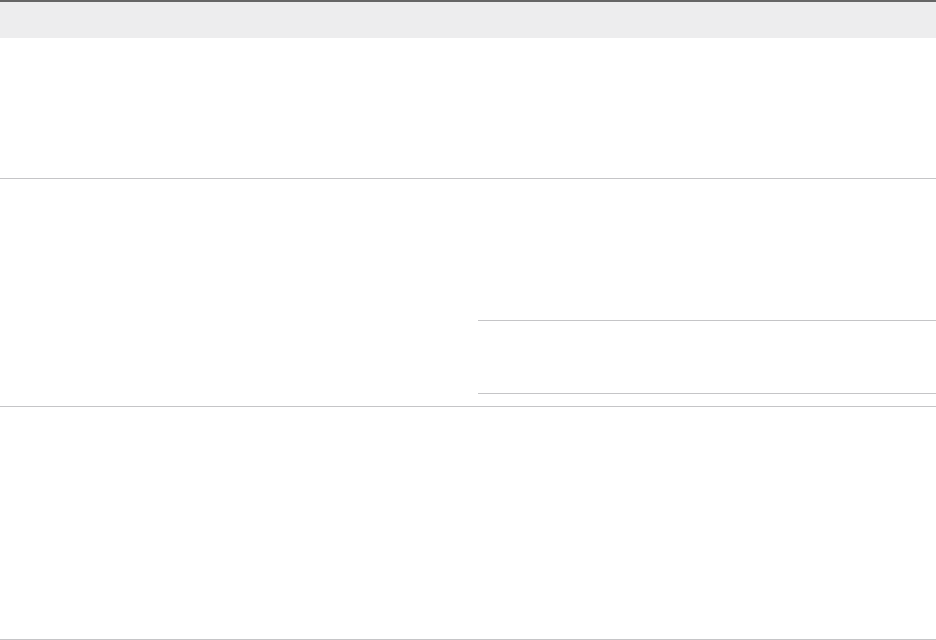Viewport: 936px width, 640px height.
Task: Click the left end of the short sub-row divider
Action: [x=482, y=321]
